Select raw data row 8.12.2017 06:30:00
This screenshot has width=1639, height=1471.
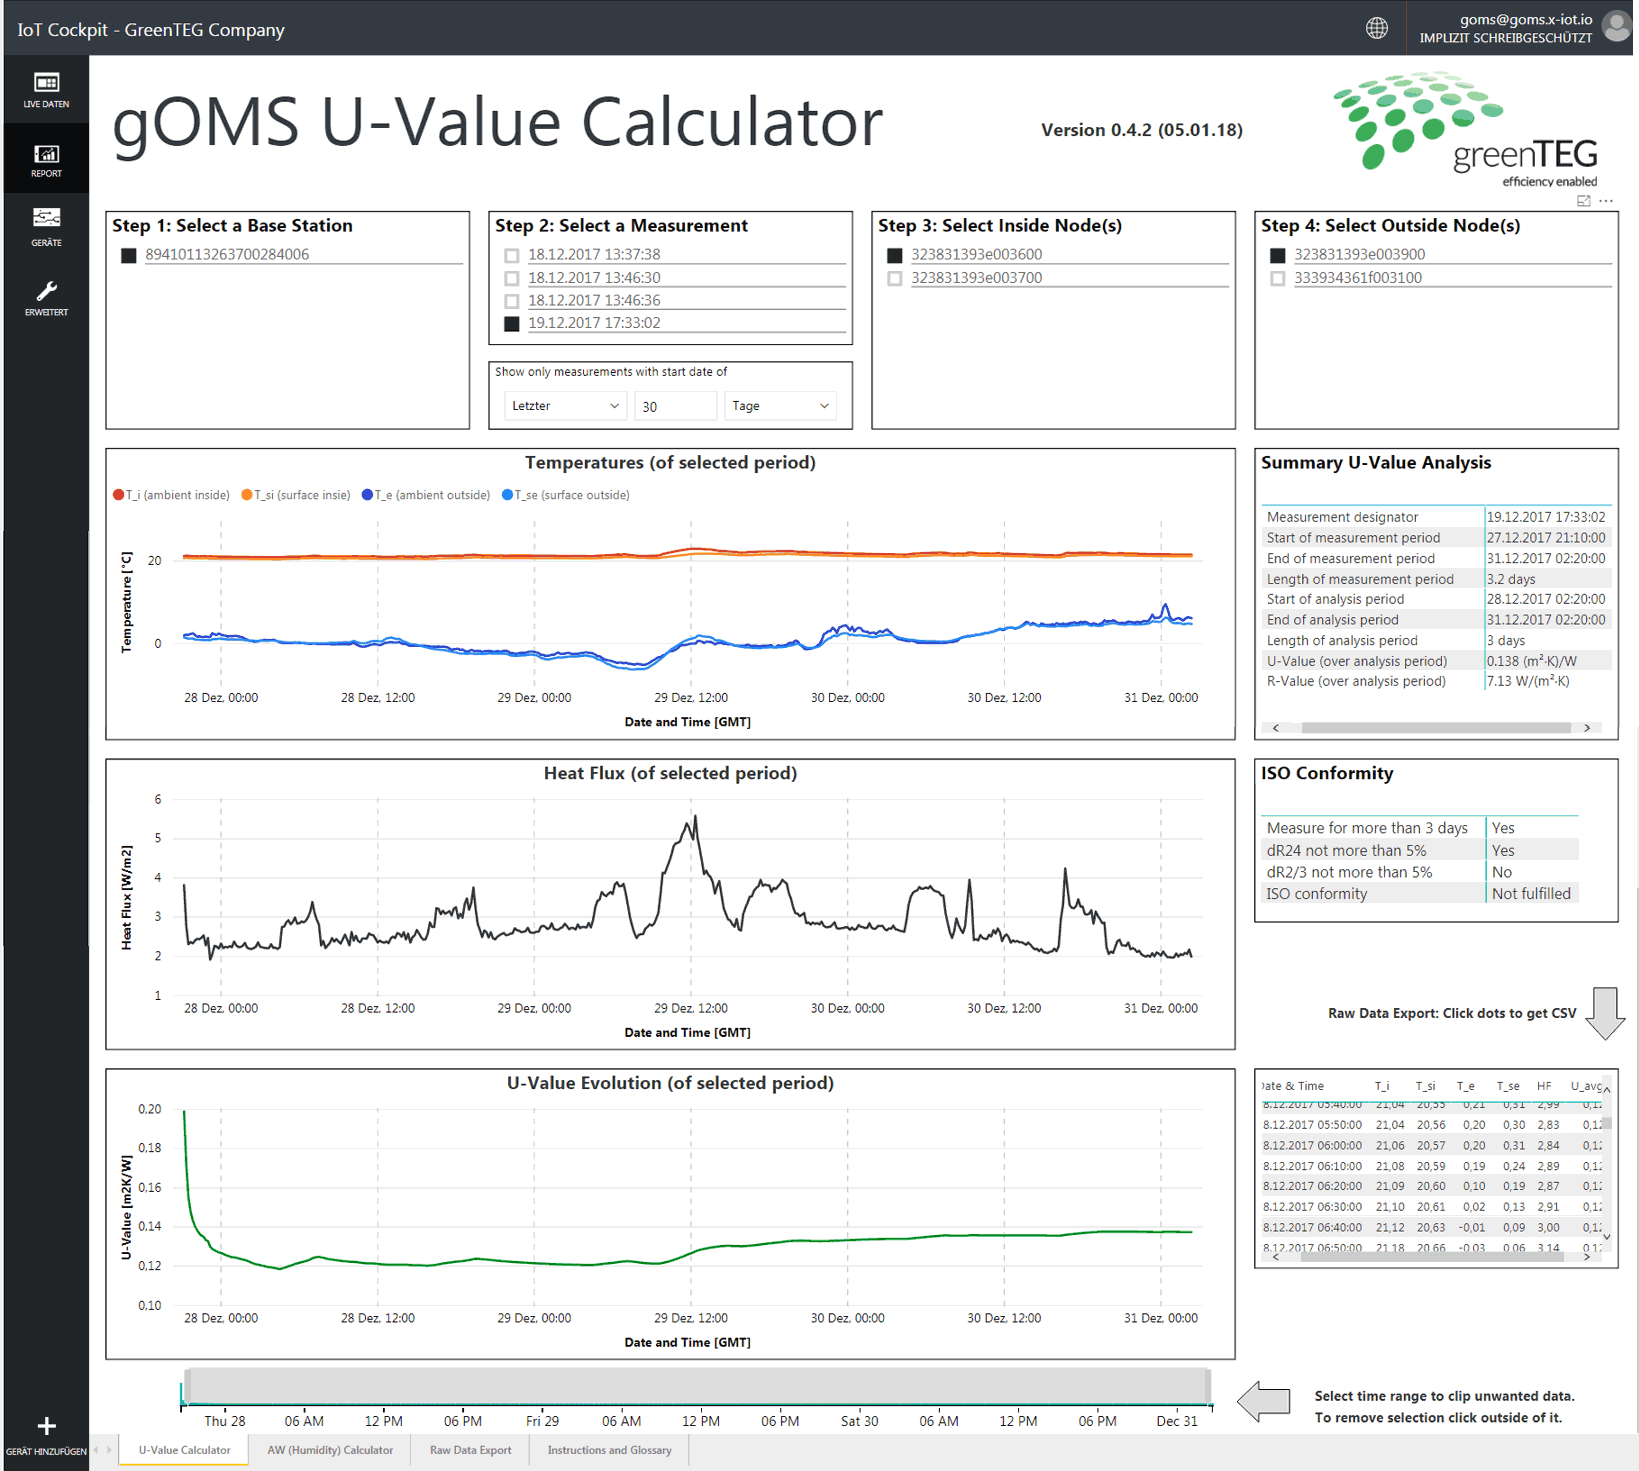(1432, 1207)
